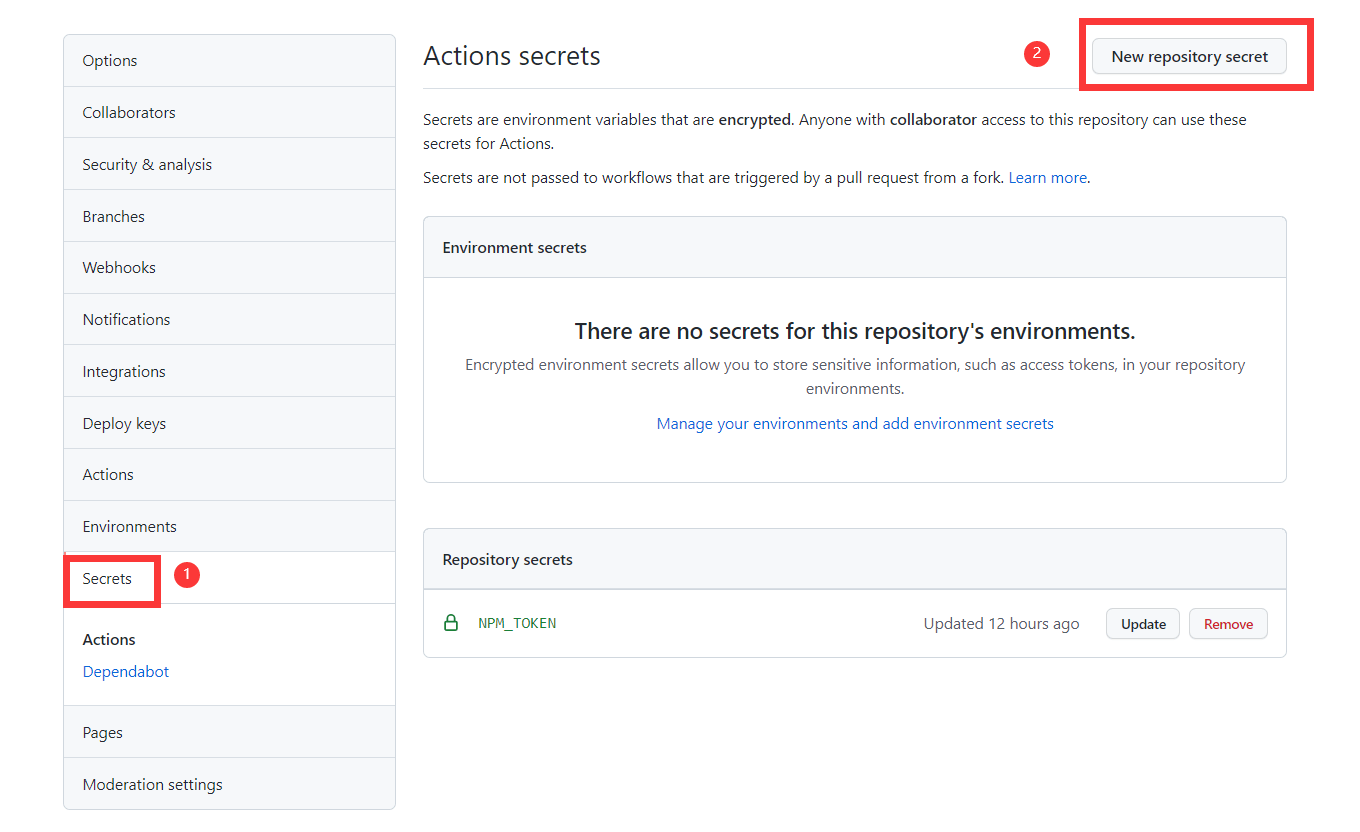Open Security & analysis settings

pos(229,164)
